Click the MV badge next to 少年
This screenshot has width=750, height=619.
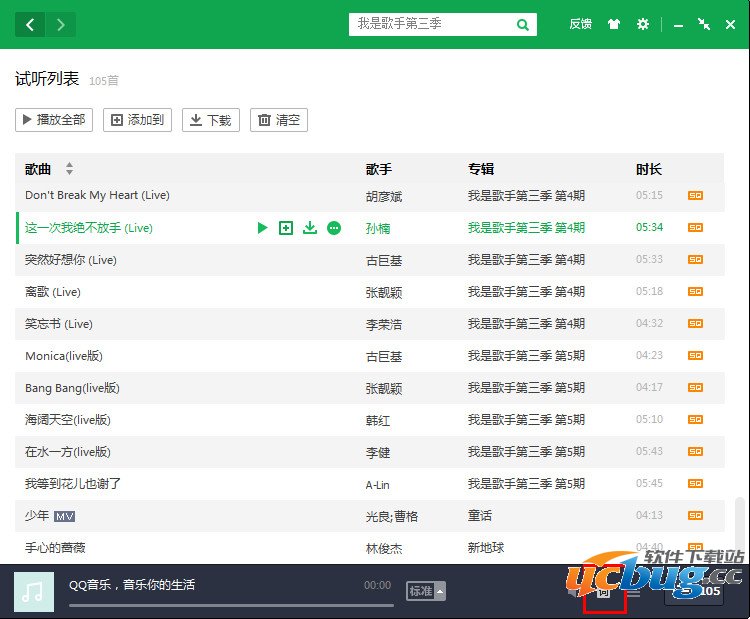(x=65, y=517)
